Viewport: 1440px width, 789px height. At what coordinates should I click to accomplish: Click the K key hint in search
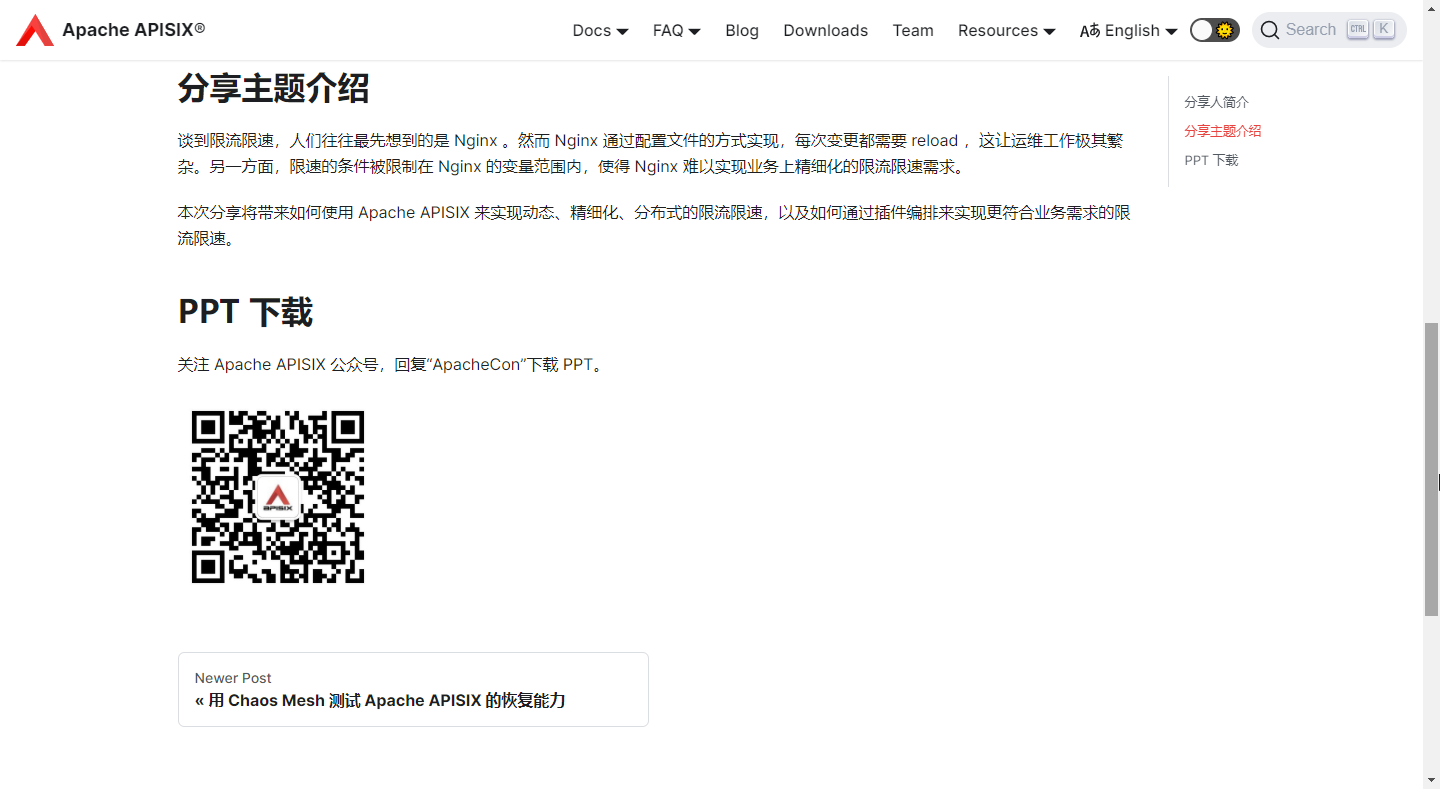click(x=1383, y=29)
